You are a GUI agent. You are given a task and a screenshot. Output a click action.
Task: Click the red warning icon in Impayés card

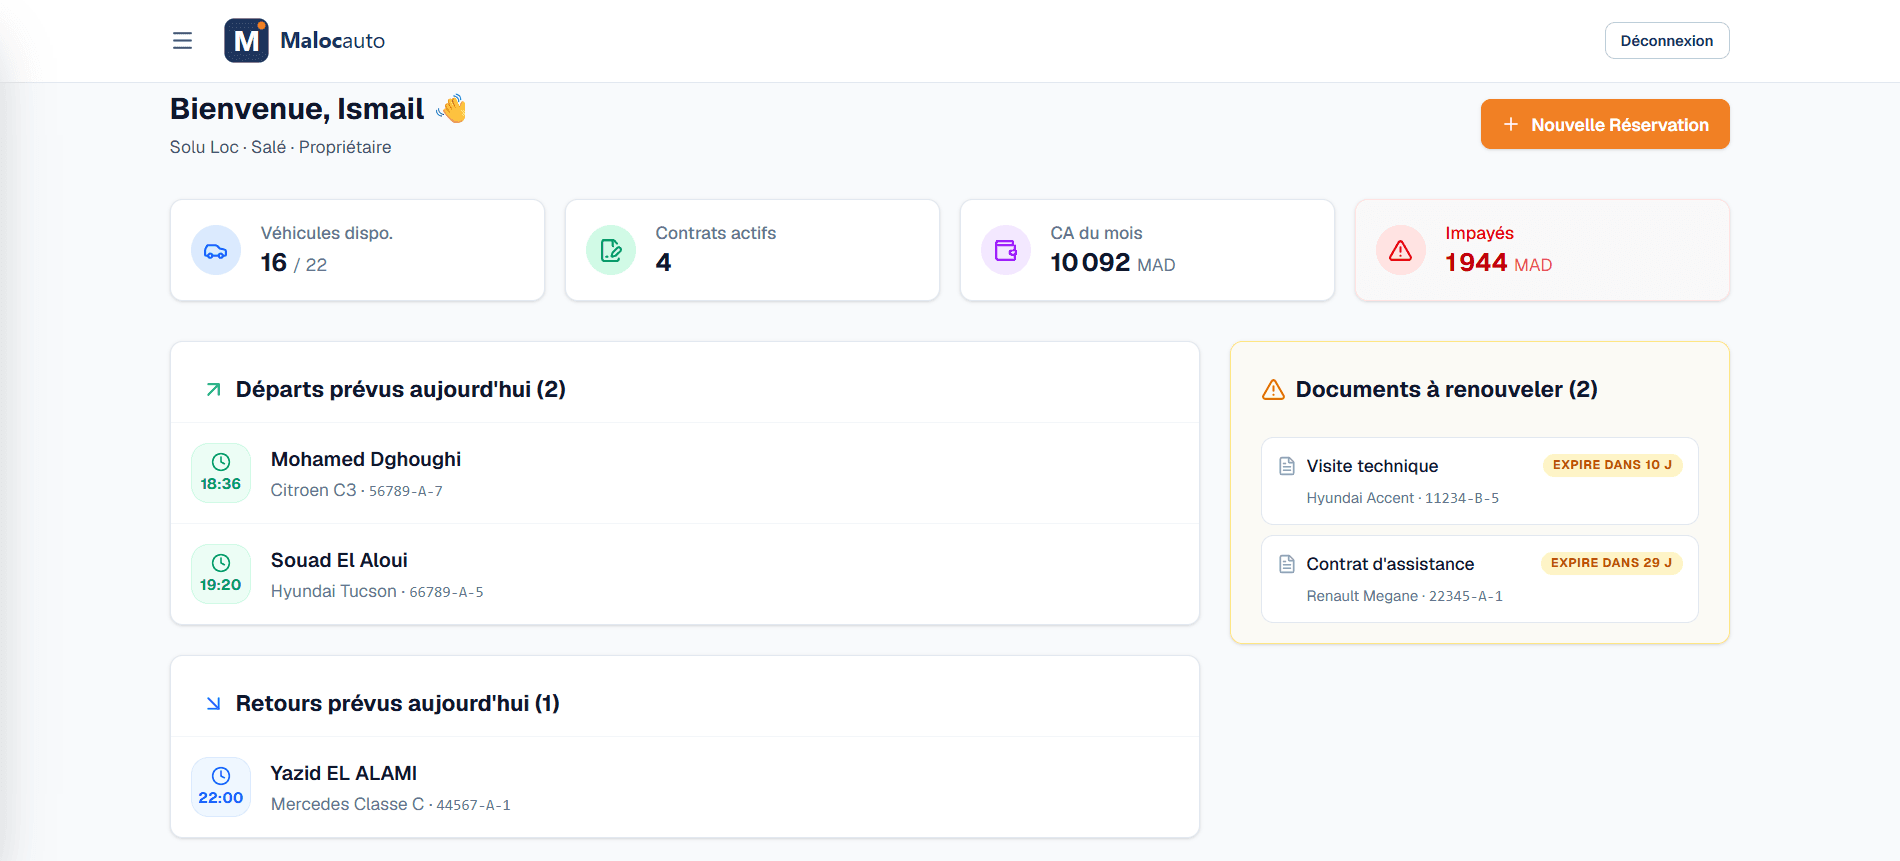click(x=1401, y=251)
